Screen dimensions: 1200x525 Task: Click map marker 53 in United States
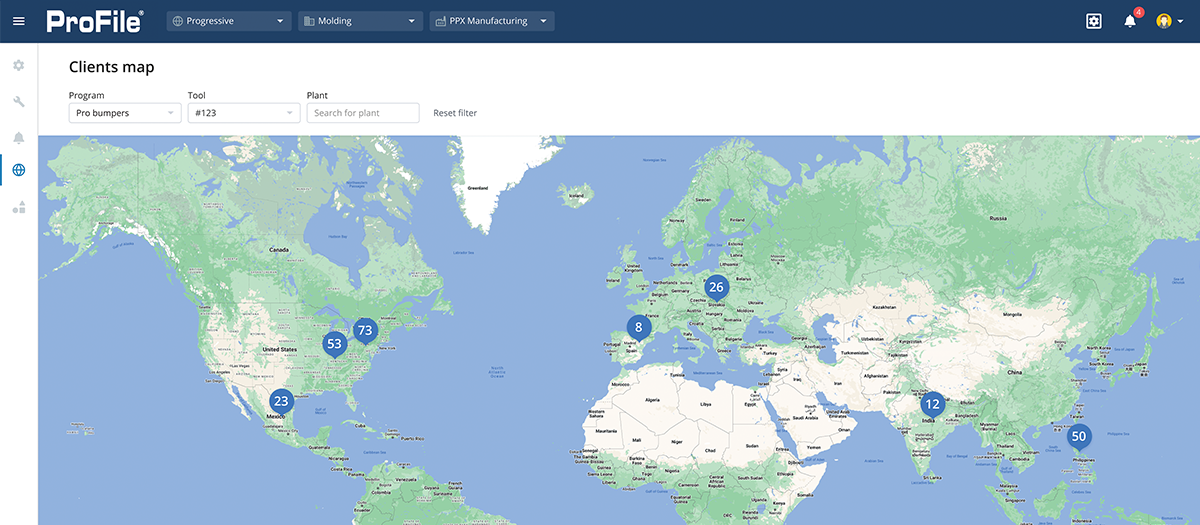(334, 345)
